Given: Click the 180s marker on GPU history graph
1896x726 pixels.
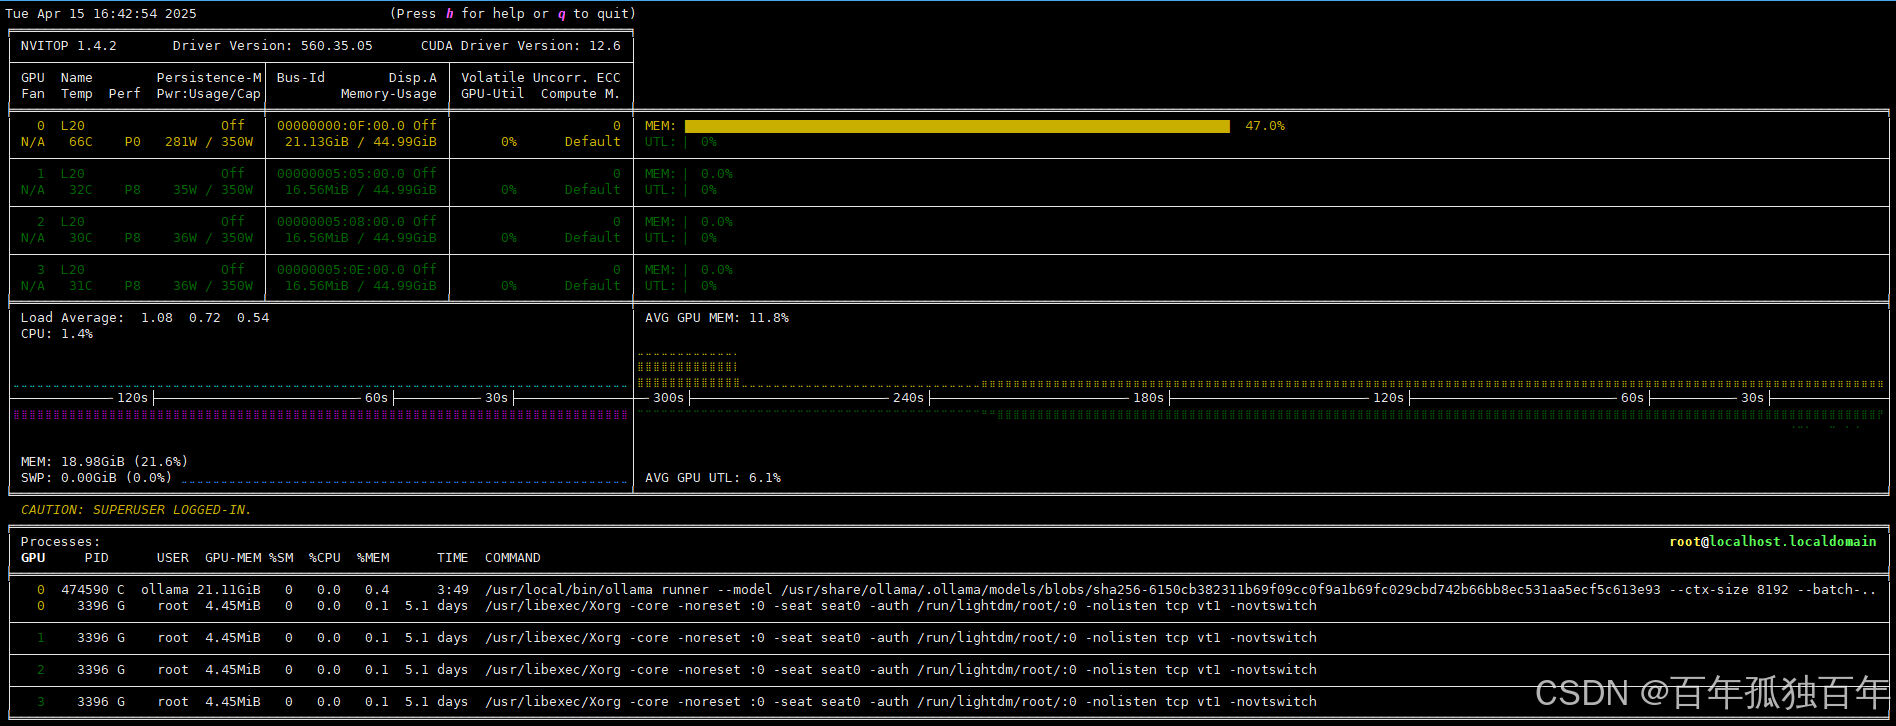Looking at the screenshot, I should (1149, 398).
